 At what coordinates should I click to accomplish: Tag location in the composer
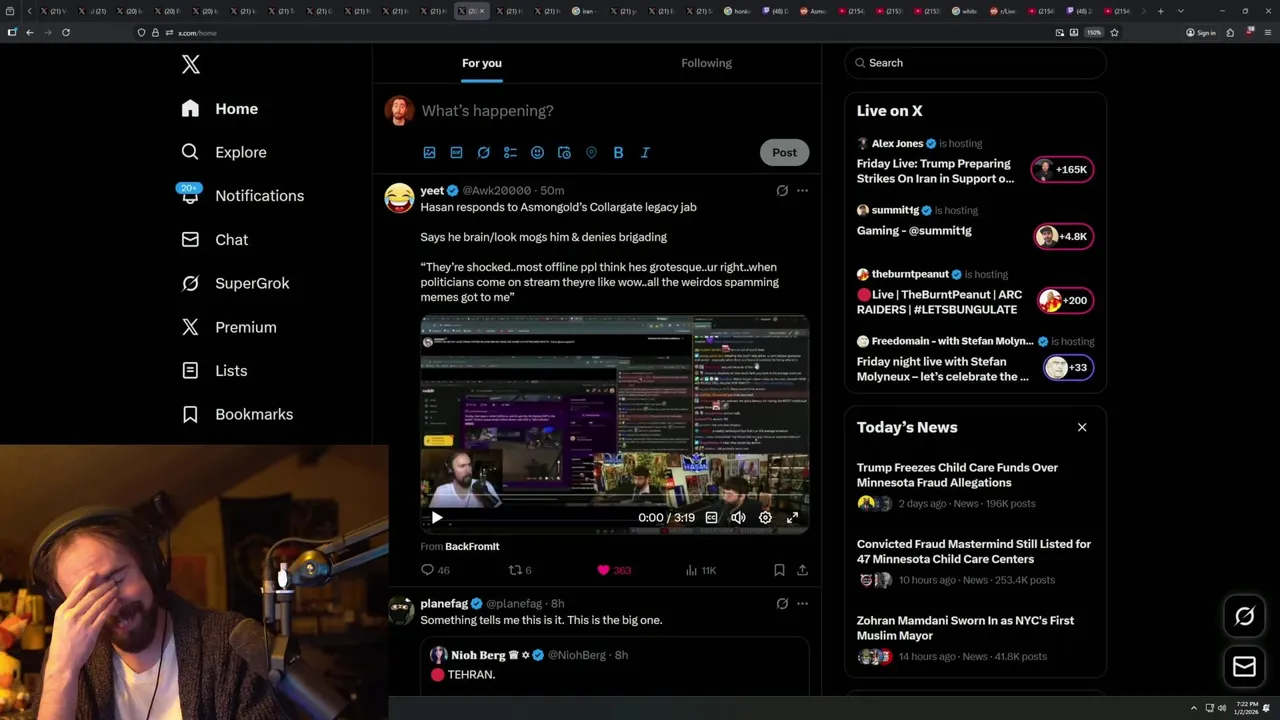coord(591,153)
